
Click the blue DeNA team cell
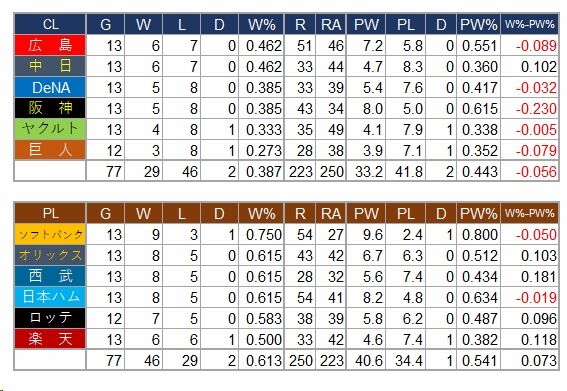pyautogui.click(x=50, y=87)
